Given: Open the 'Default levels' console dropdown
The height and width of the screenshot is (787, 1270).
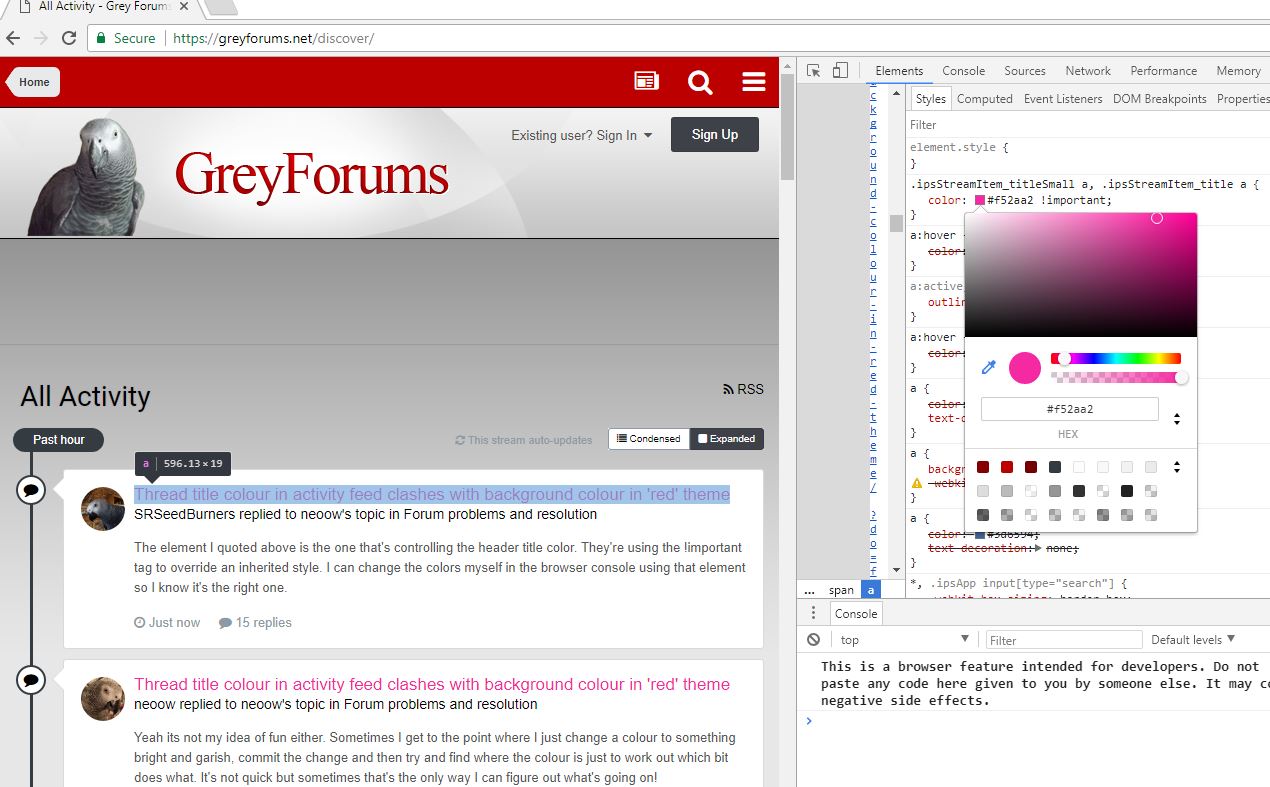Looking at the screenshot, I should (1193, 640).
